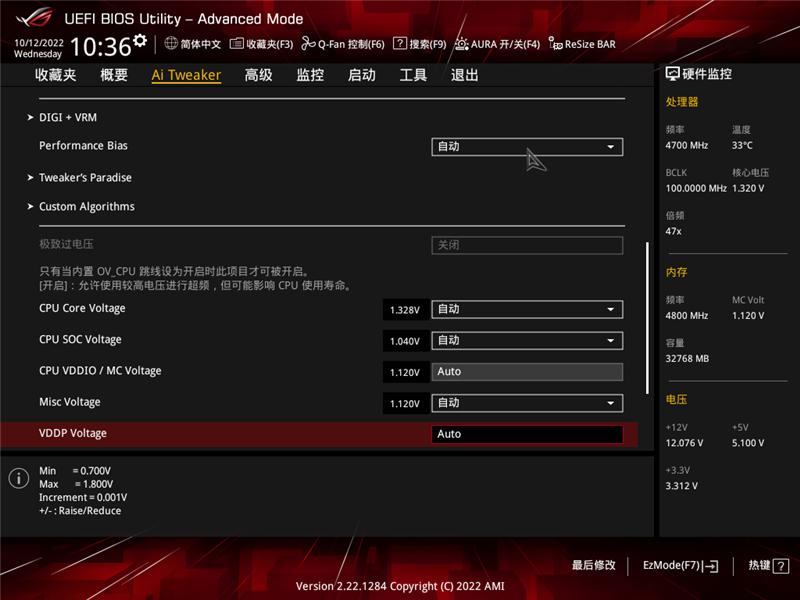The image size is (800, 600).
Task: Click the CPU VDDIO 1.120V value
Action: (405, 372)
